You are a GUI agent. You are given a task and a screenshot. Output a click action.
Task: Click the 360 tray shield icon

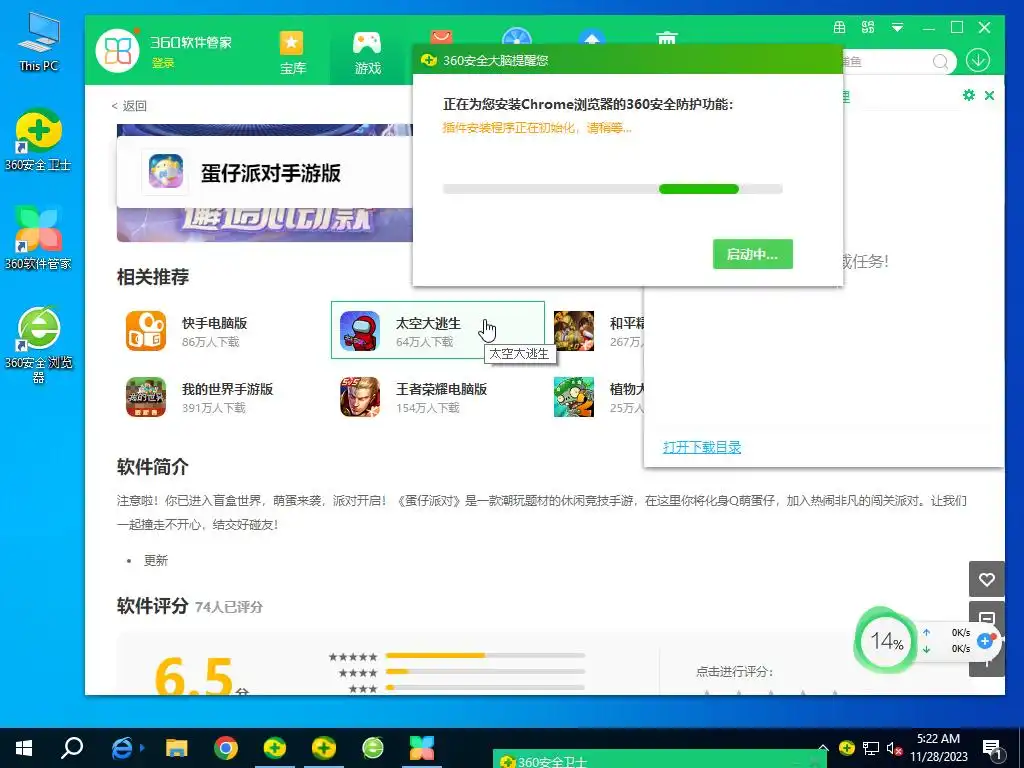(x=846, y=748)
